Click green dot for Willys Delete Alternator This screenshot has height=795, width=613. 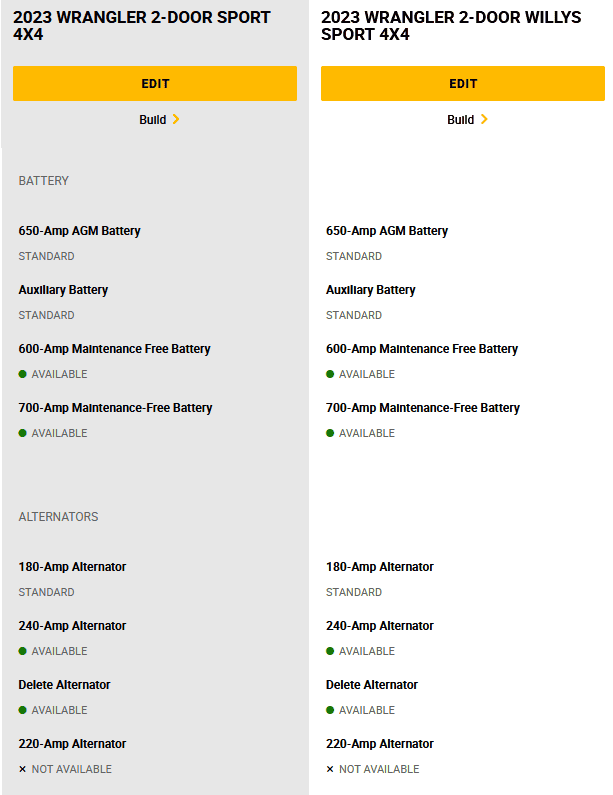(x=330, y=710)
